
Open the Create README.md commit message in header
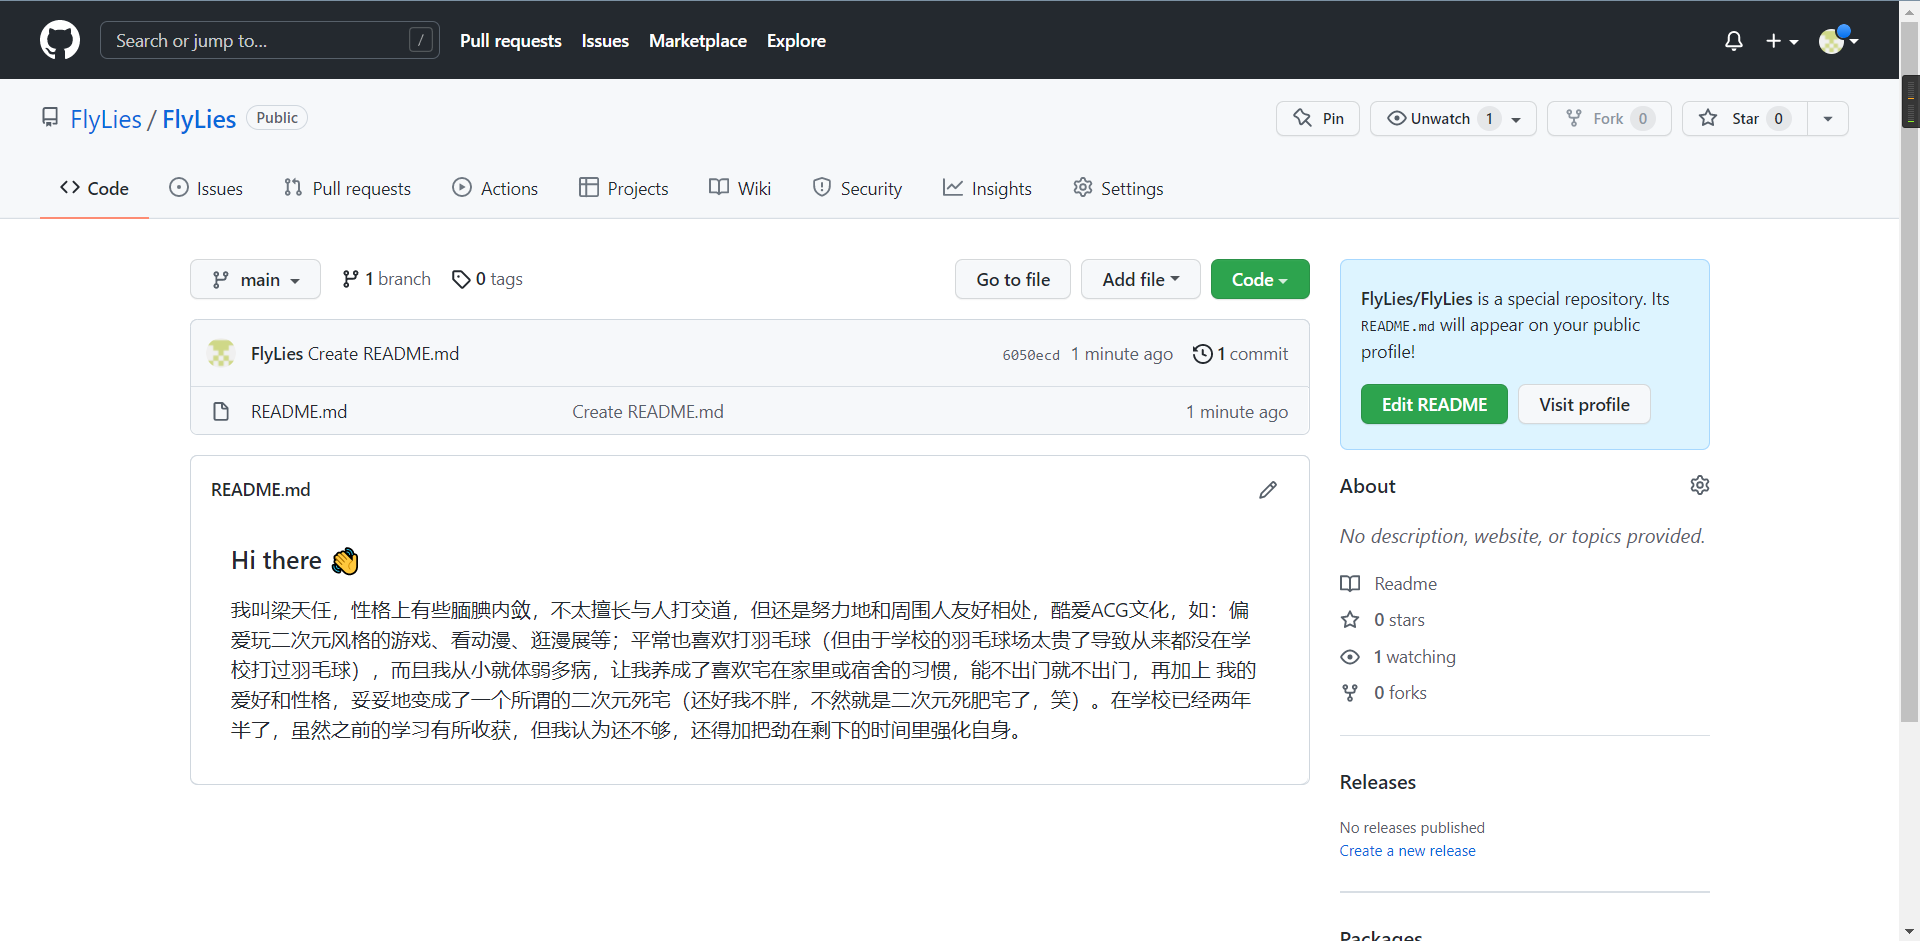[x=384, y=354]
